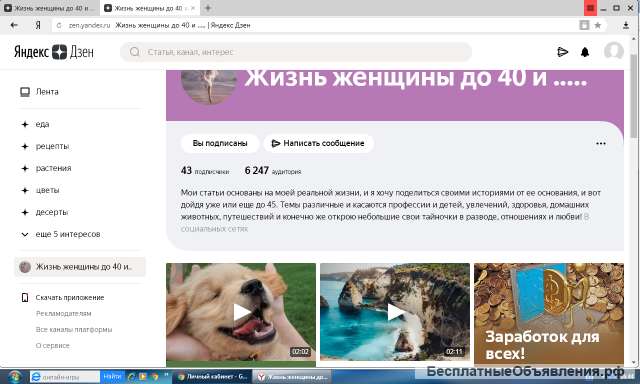Screen dimensions: 640x384
Task: Switch to the first Жизнь женщины tab
Action: coord(49,8)
